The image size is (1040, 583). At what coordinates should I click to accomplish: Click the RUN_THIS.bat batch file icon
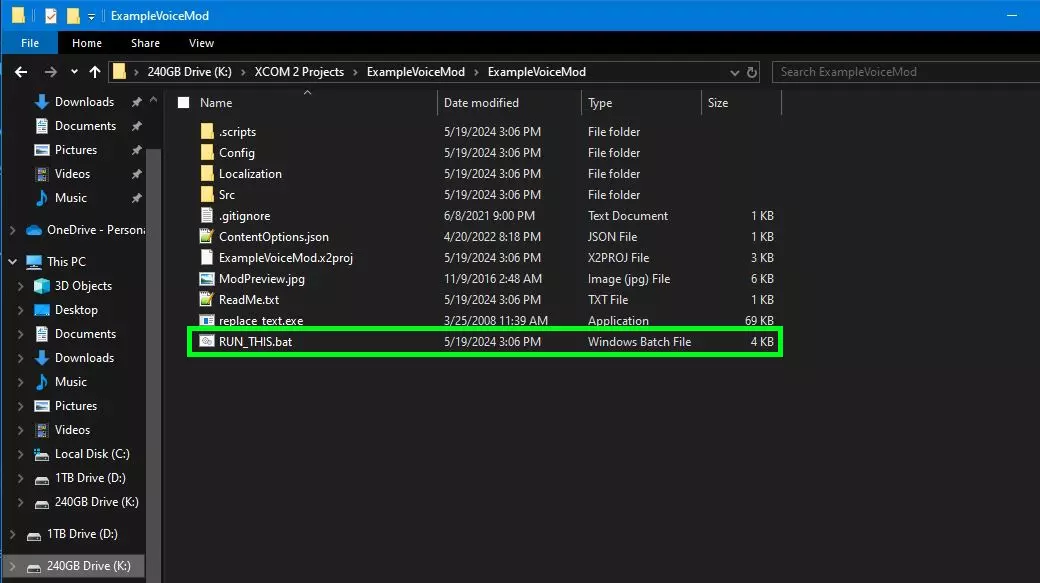[207, 341]
